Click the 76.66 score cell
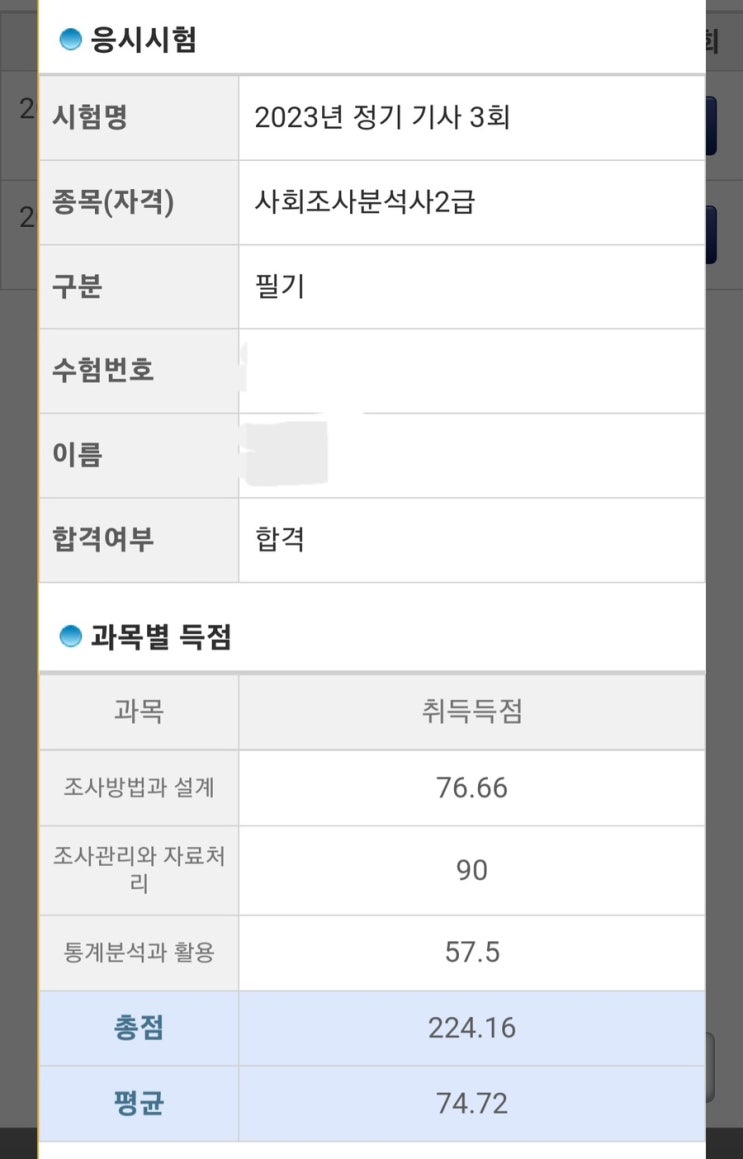 (x=471, y=788)
